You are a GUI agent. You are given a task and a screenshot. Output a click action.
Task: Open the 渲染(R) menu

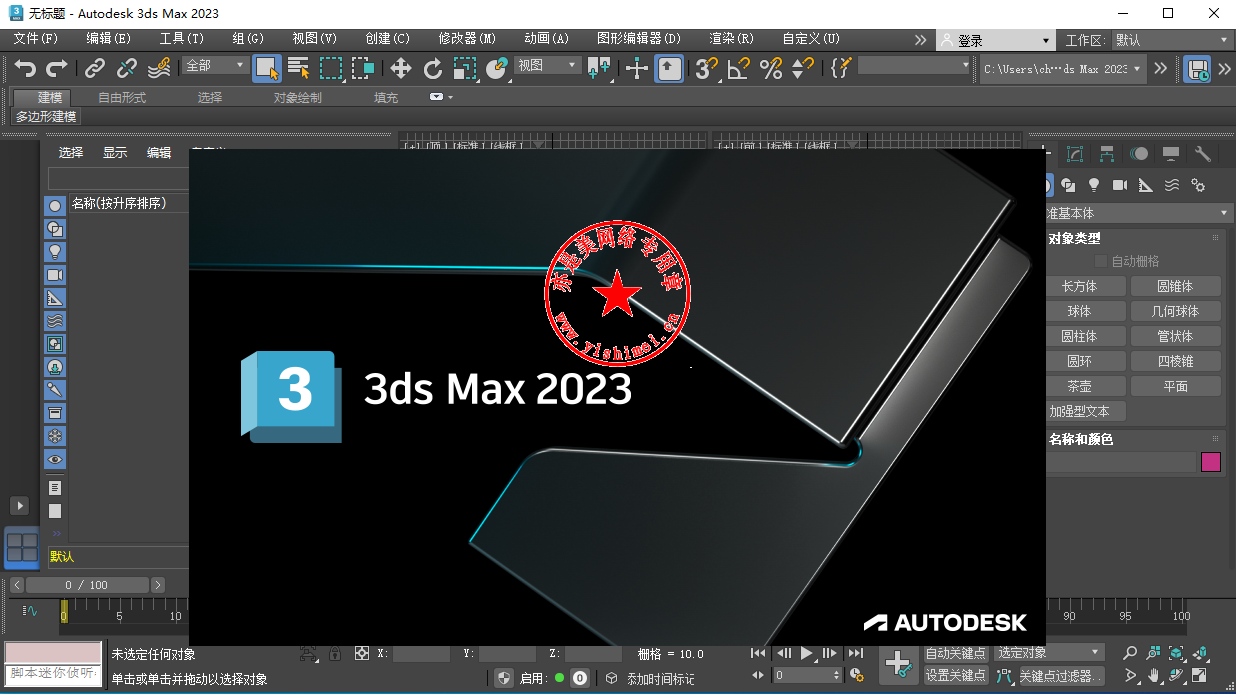click(x=732, y=39)
